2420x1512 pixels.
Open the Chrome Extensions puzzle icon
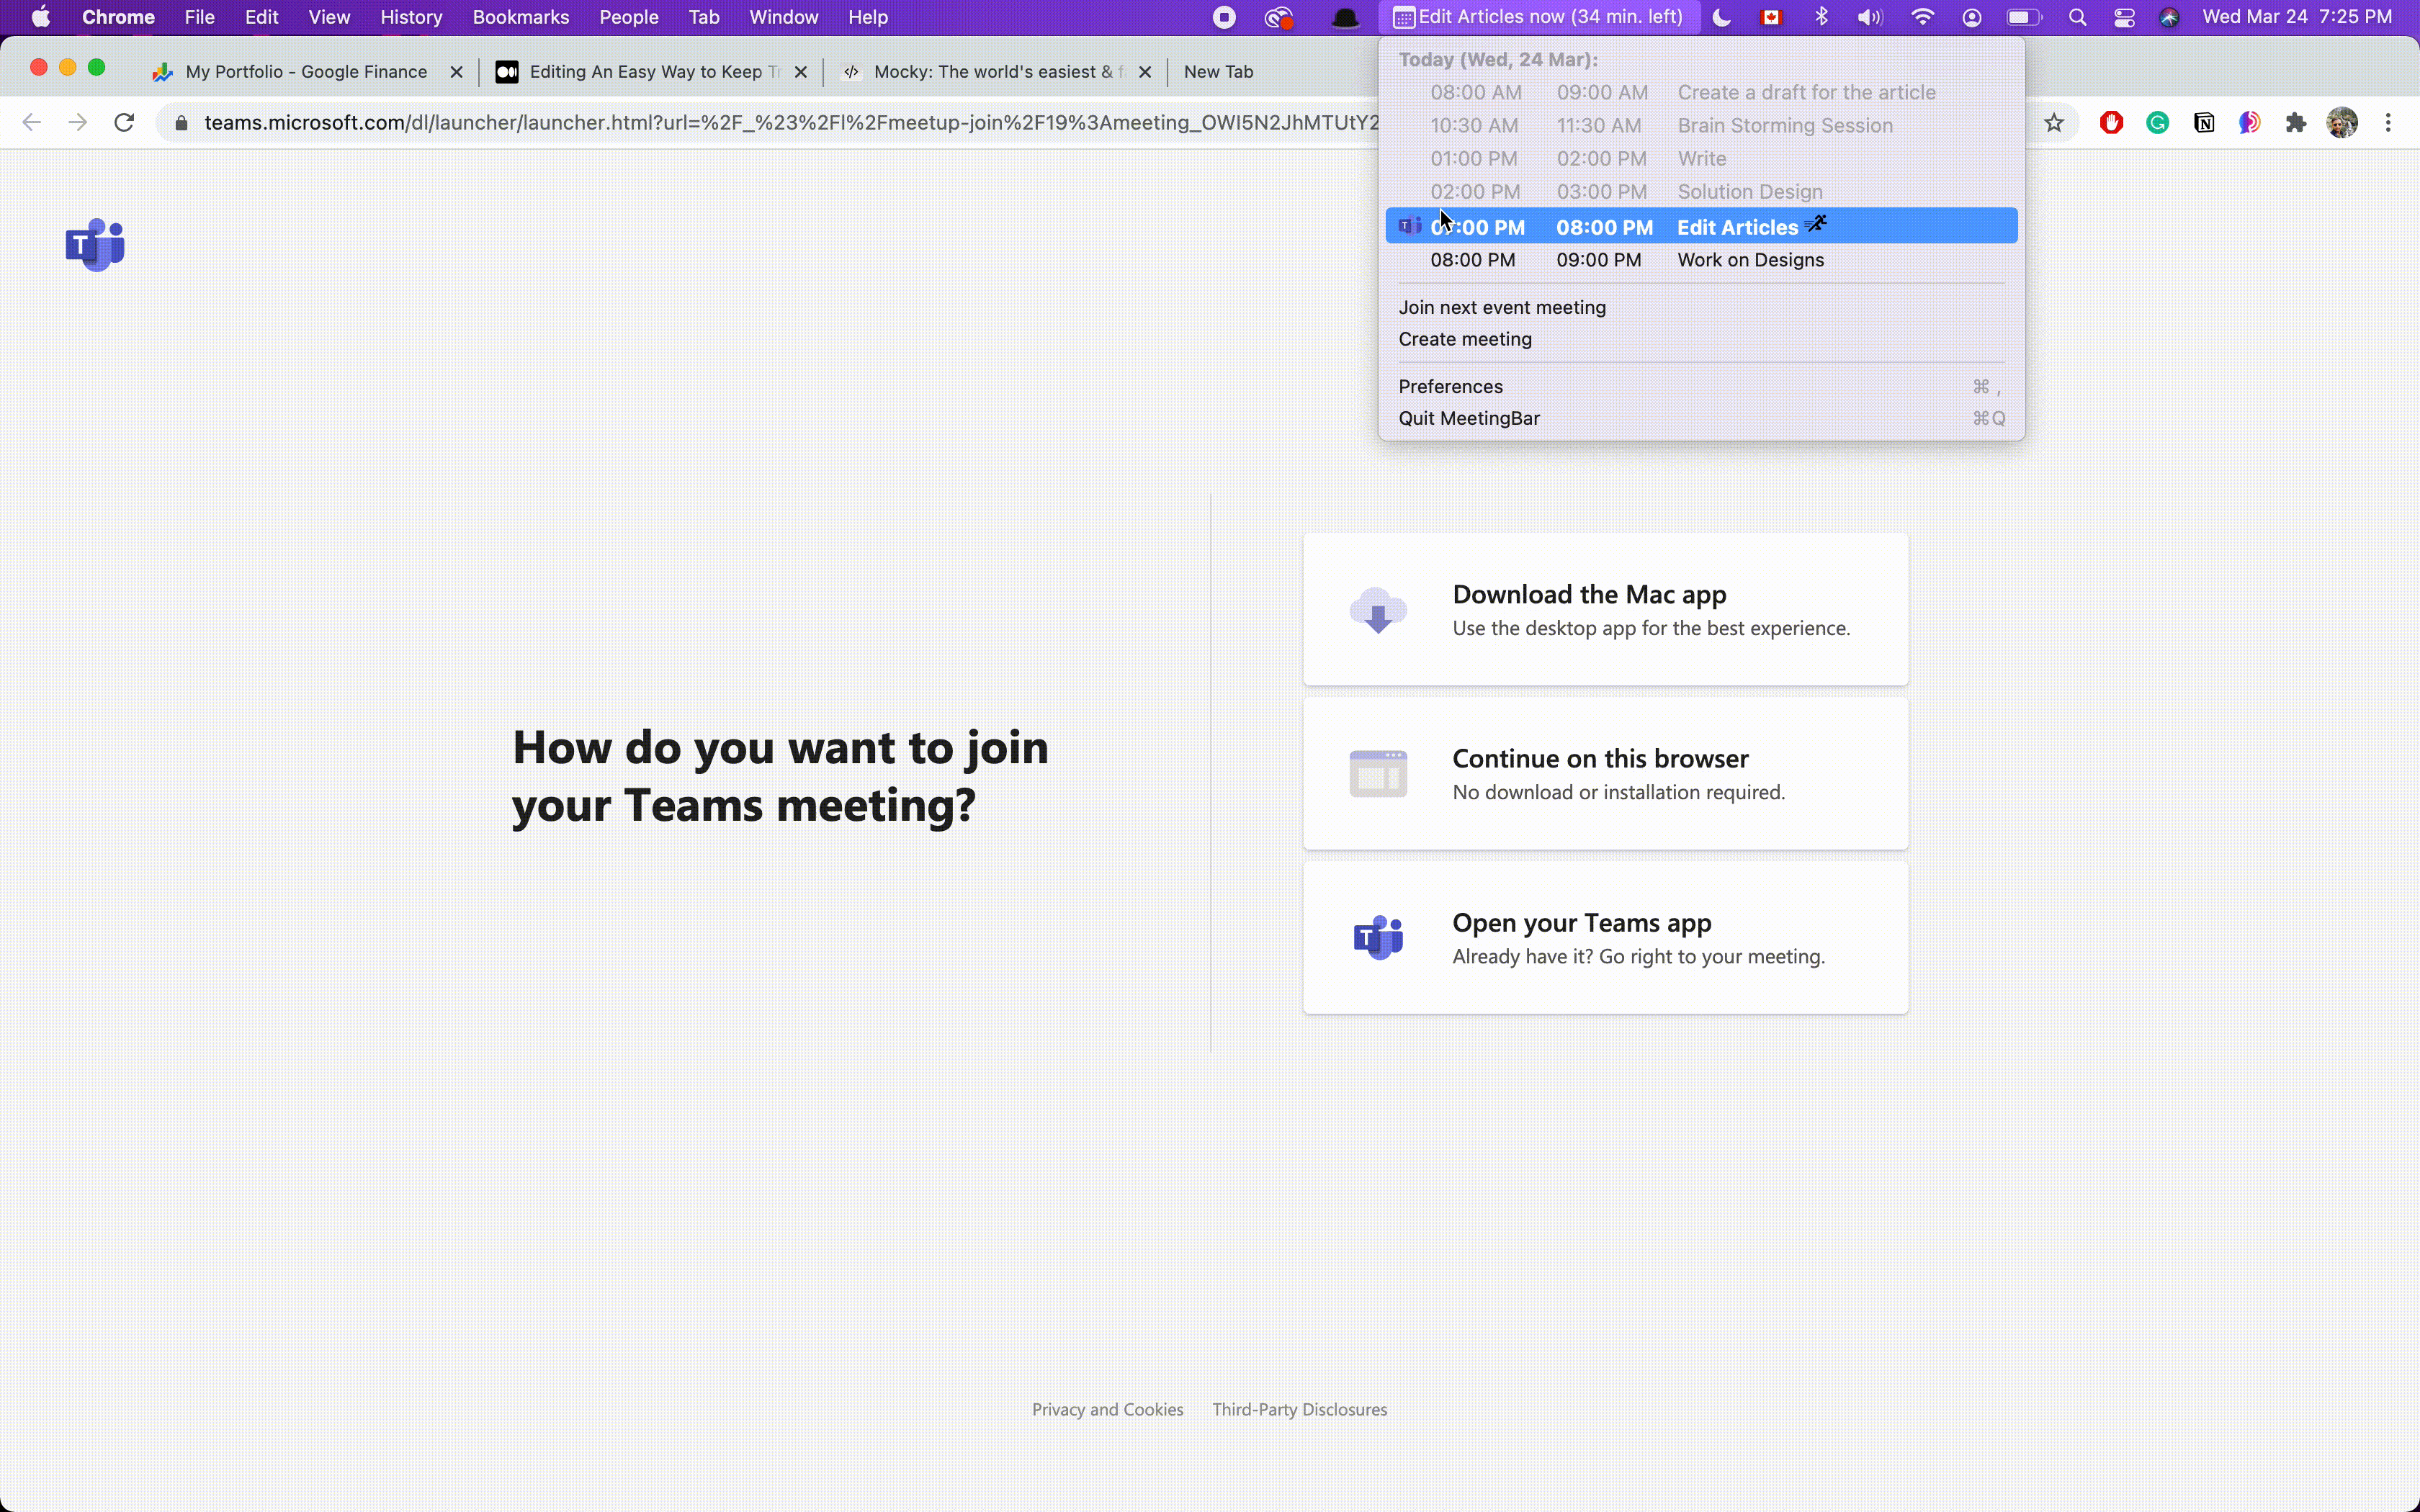[2295, 123]
